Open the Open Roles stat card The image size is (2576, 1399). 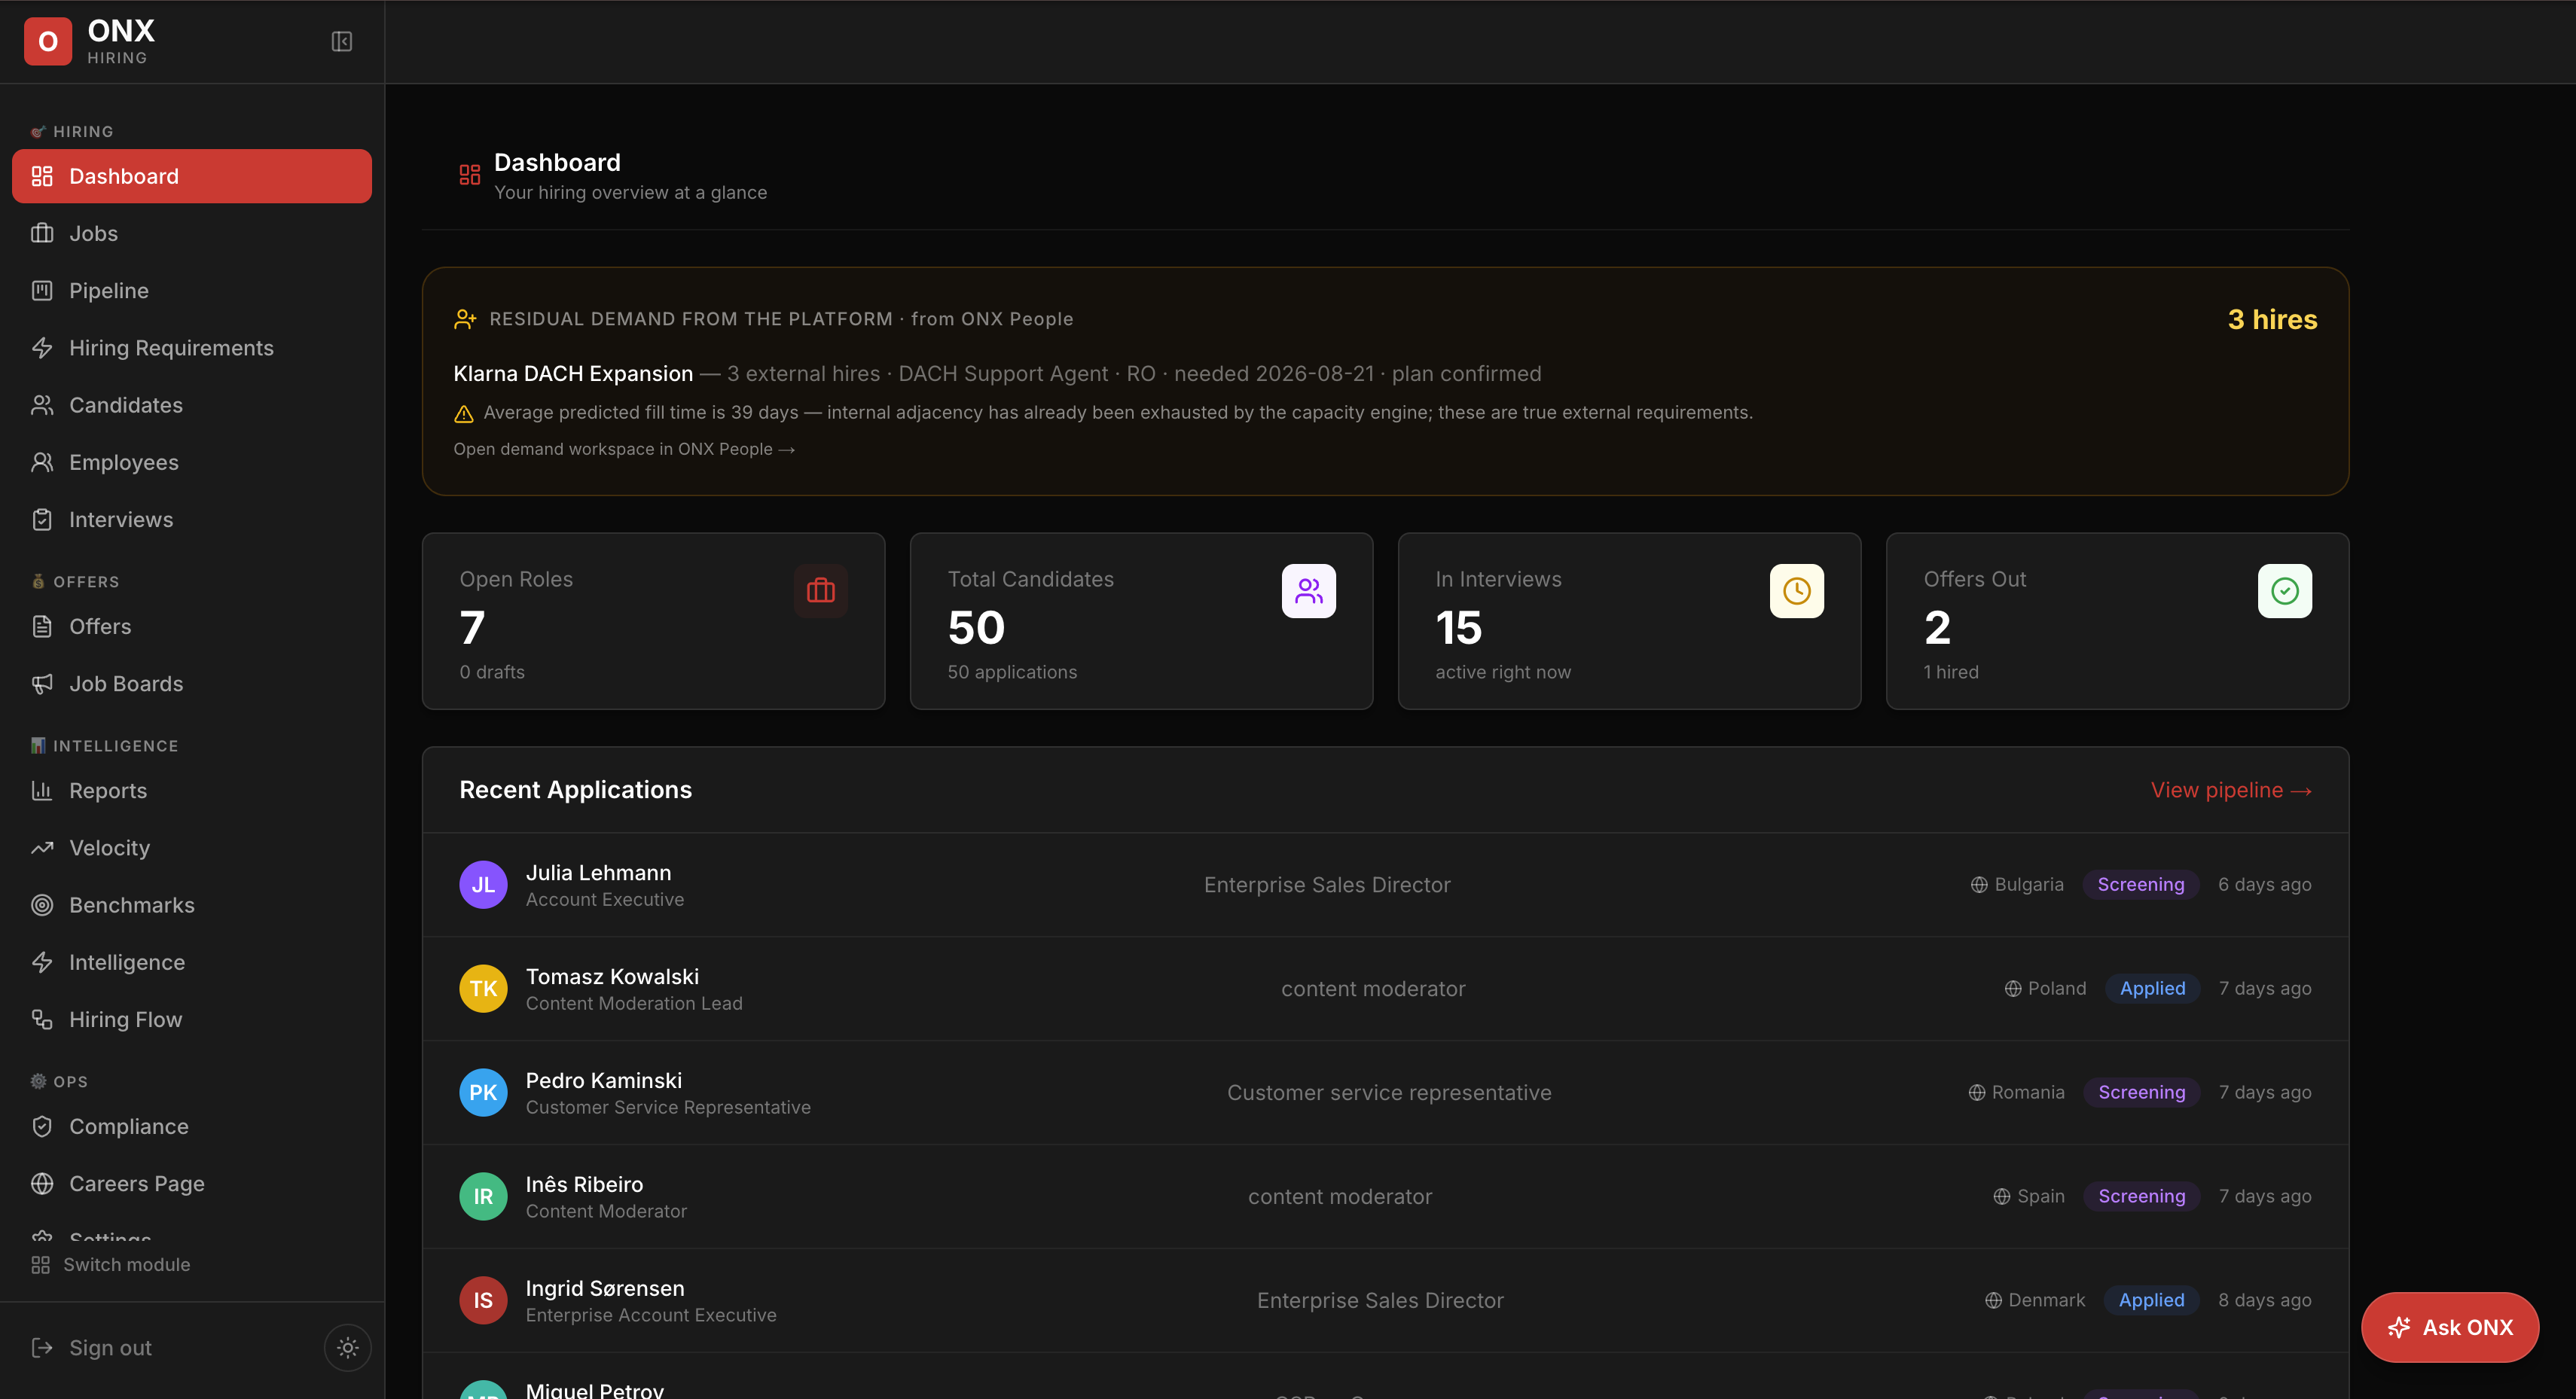click(654, 621)
